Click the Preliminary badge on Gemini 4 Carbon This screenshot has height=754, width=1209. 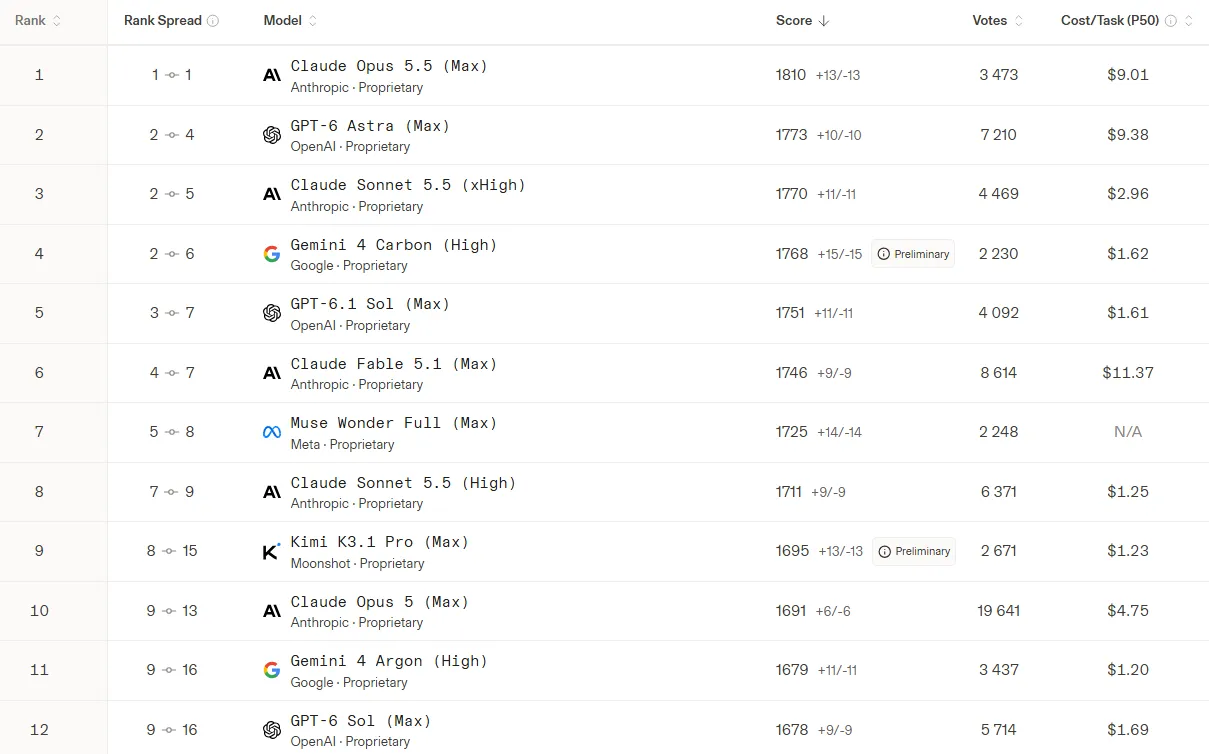click(x=913, y=254)
